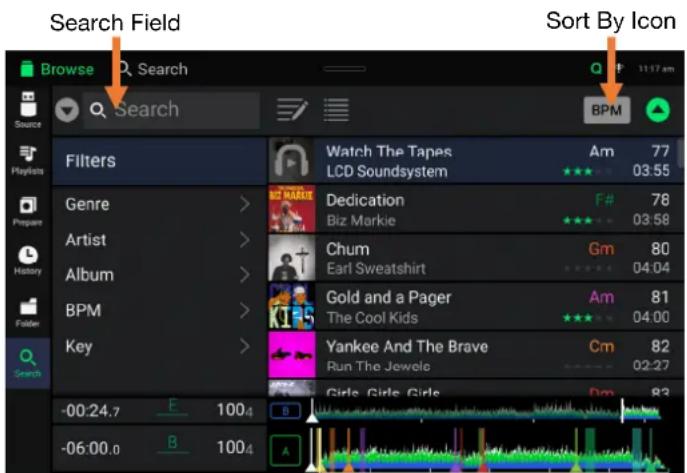Click the BPM value 80 for Chum

[660, 249]
